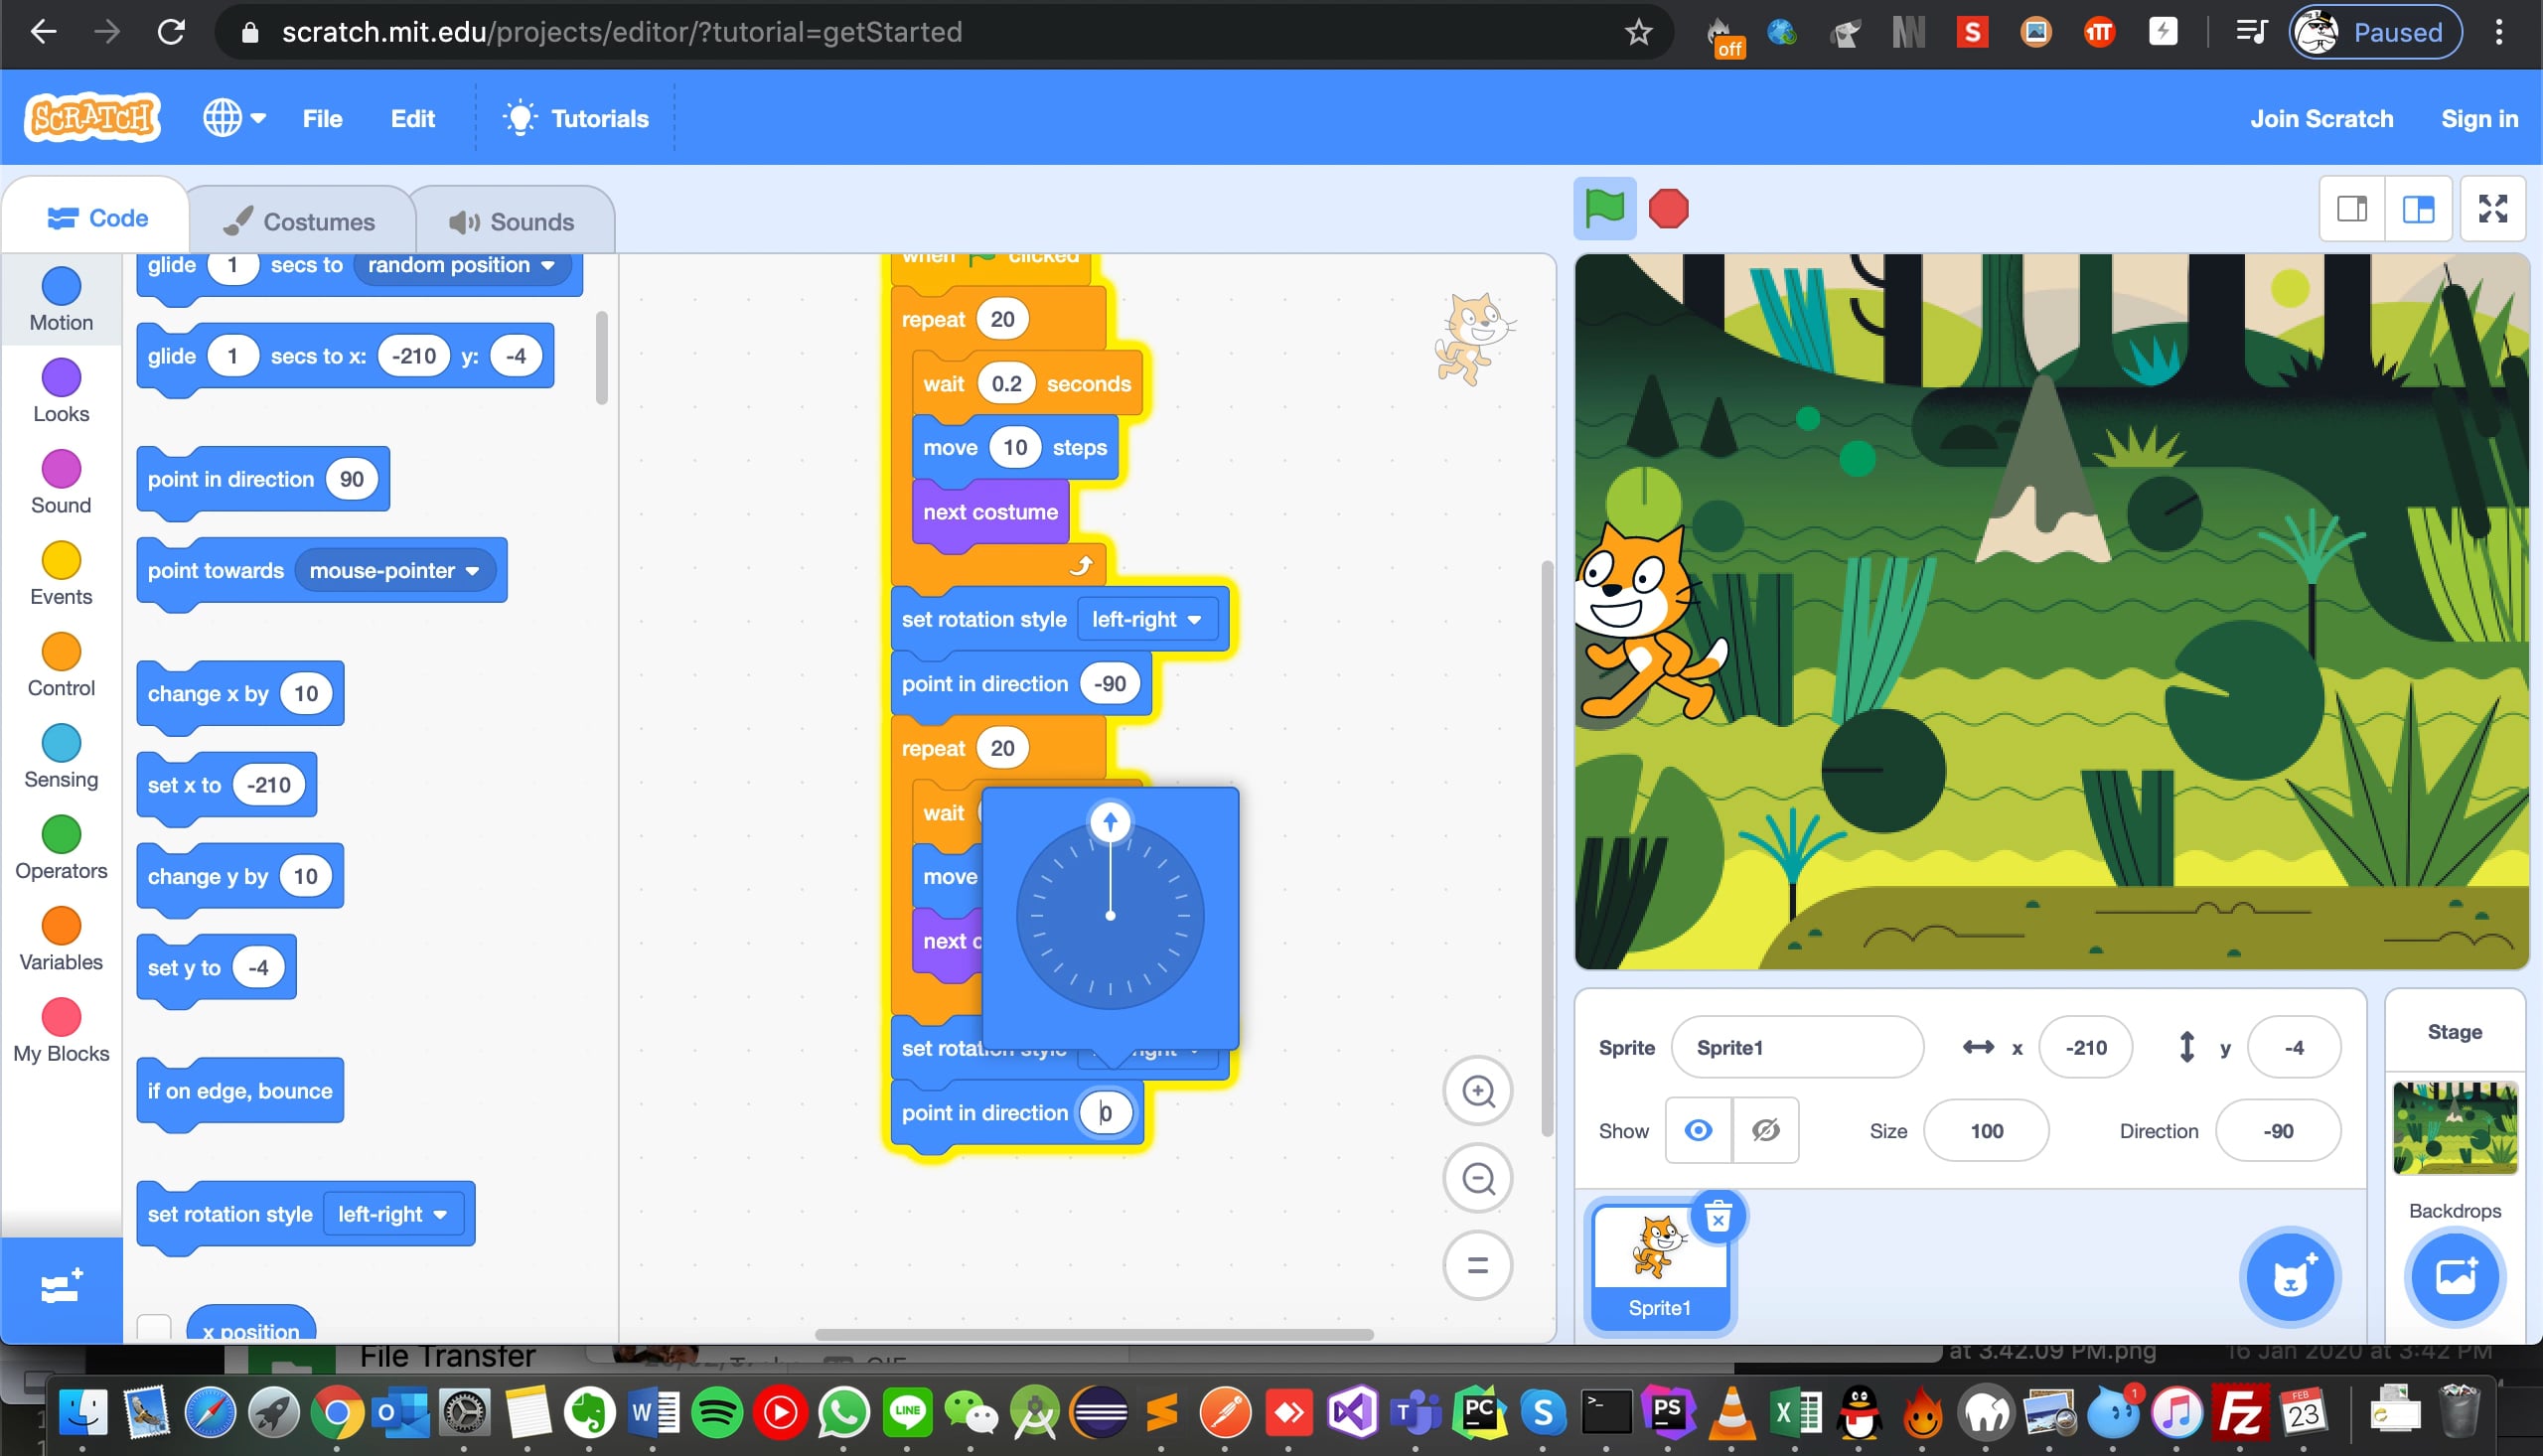Click the circular direction dial face
This screenshot has width=2543, height=1456.
pyautogui.click(x=1110, y=915)
